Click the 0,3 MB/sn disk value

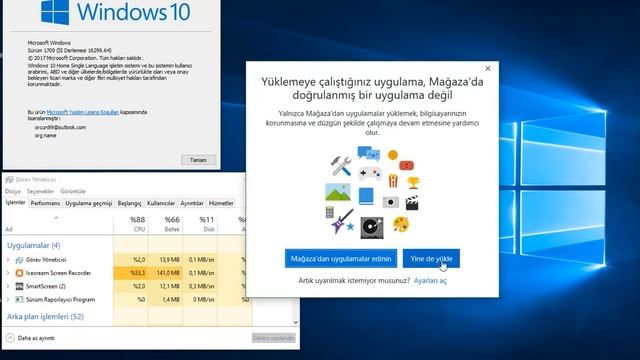point(200,286)
